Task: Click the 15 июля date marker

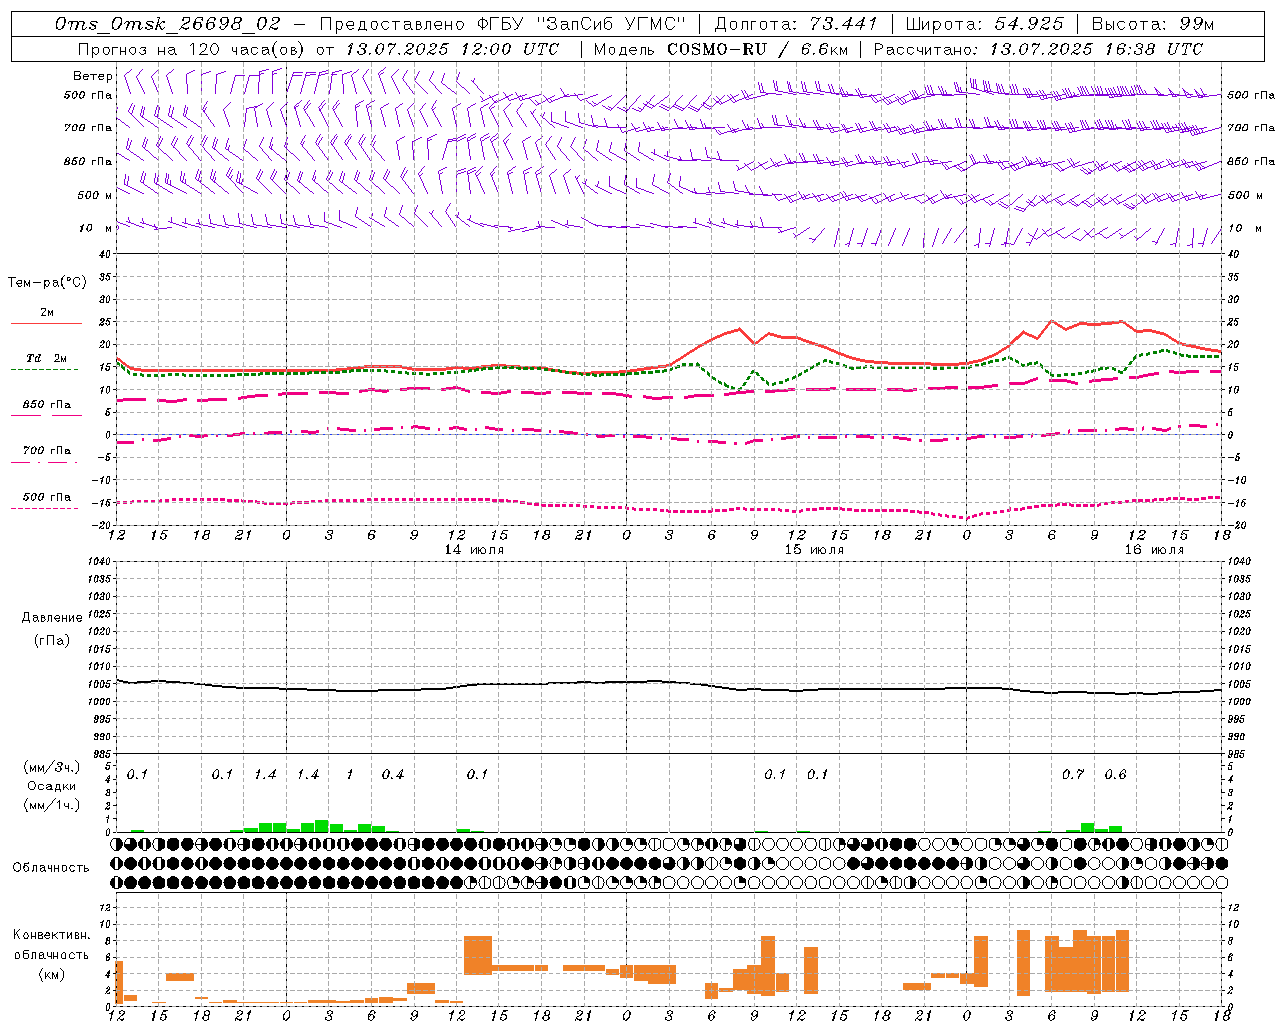Action: (x=814, y=550)
